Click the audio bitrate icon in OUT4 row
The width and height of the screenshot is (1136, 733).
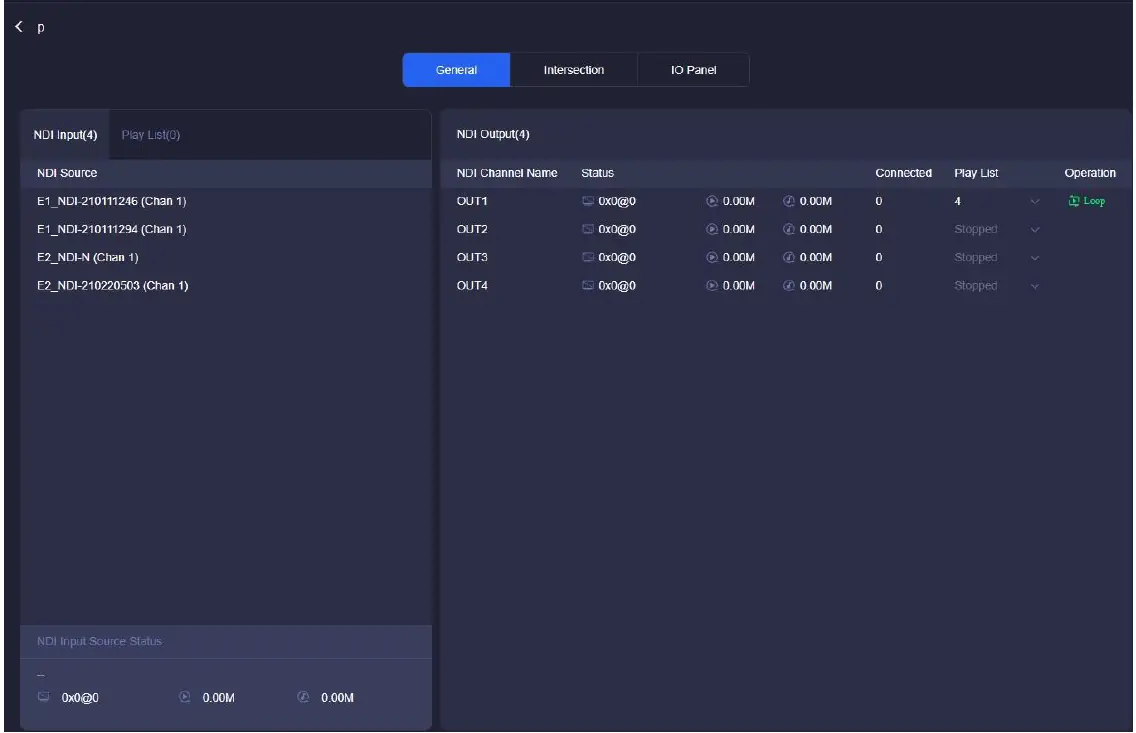(789, 285)
